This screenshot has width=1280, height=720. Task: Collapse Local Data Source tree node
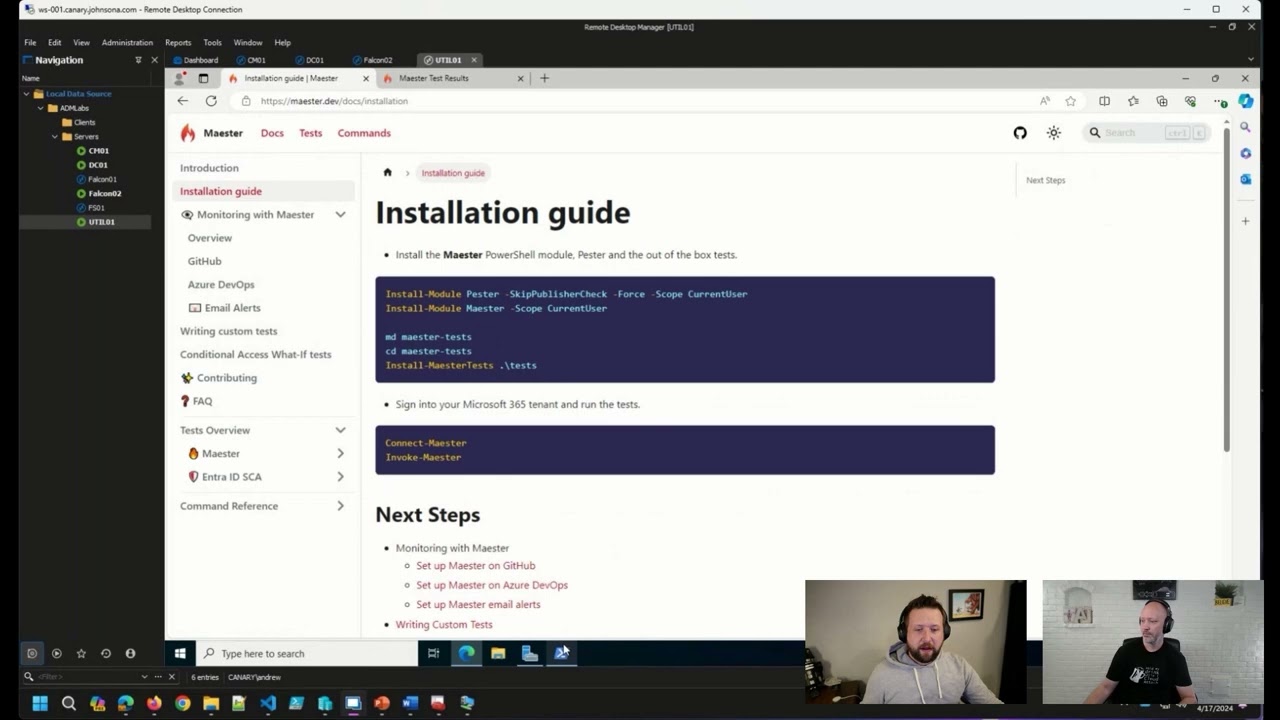point(27,94)
